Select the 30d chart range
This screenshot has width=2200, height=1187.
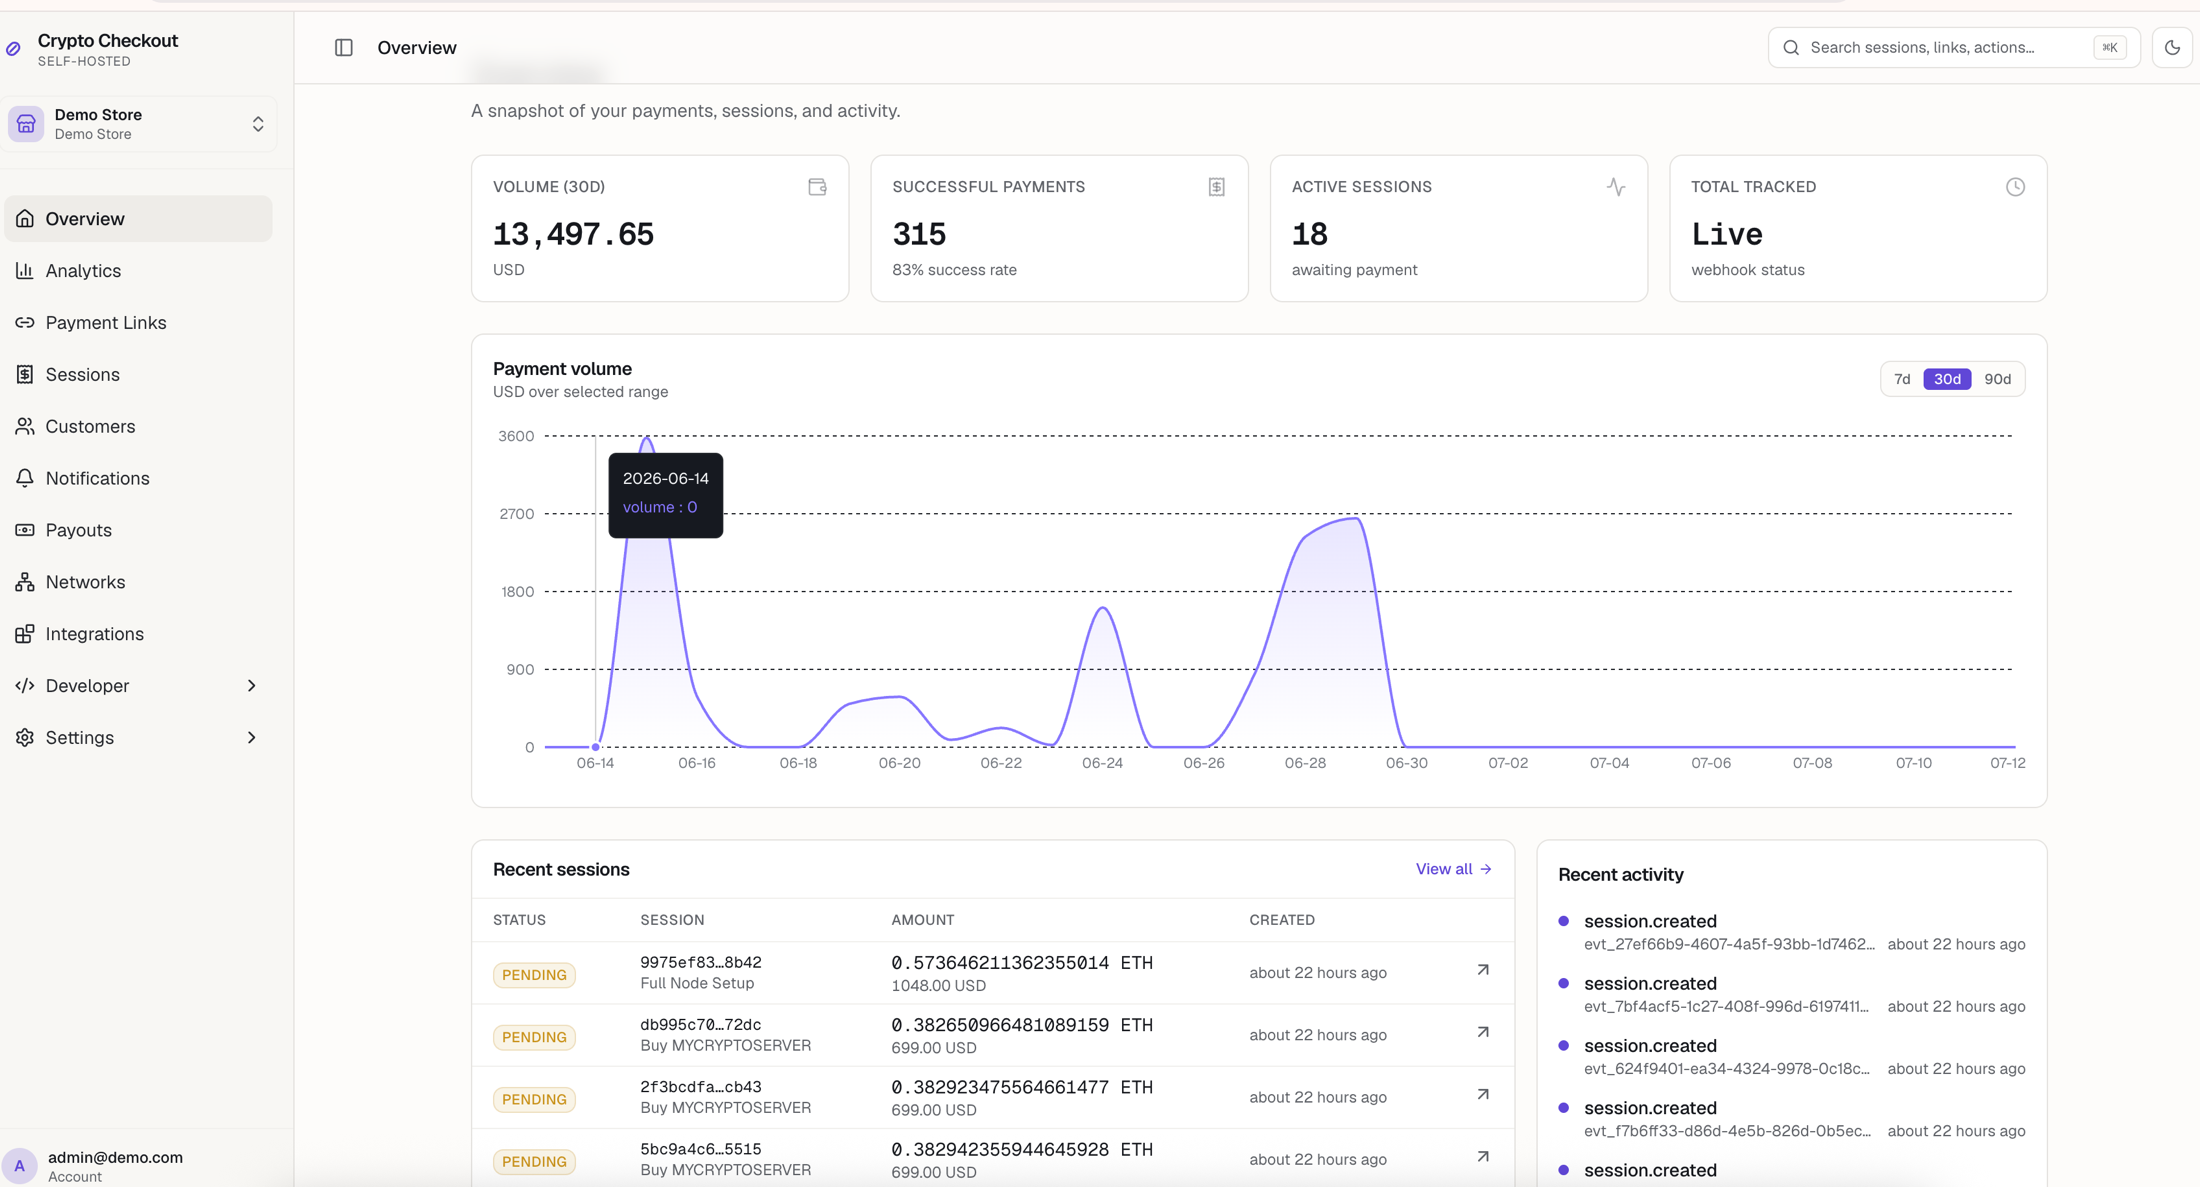point(1947,379)
